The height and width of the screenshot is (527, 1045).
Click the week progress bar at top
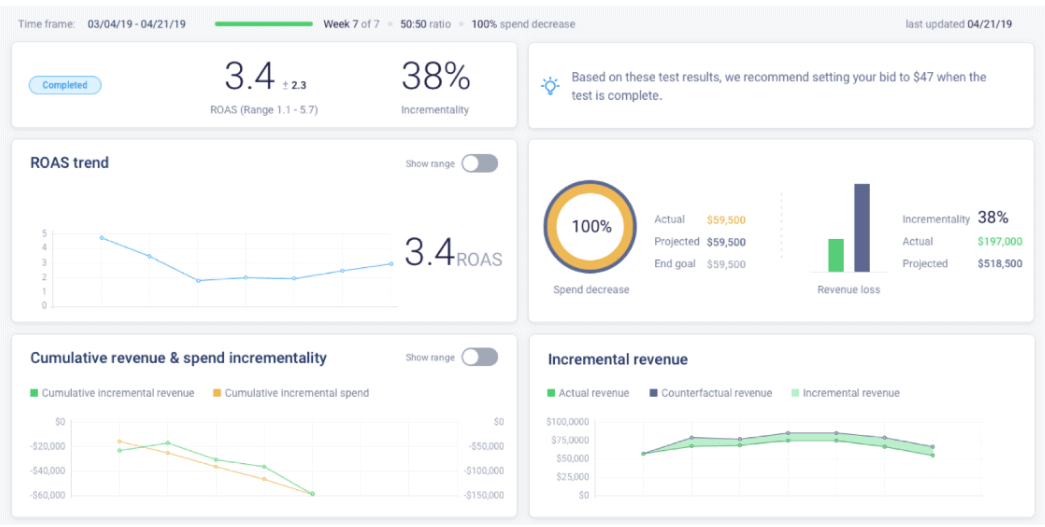[x=264, y=24]
